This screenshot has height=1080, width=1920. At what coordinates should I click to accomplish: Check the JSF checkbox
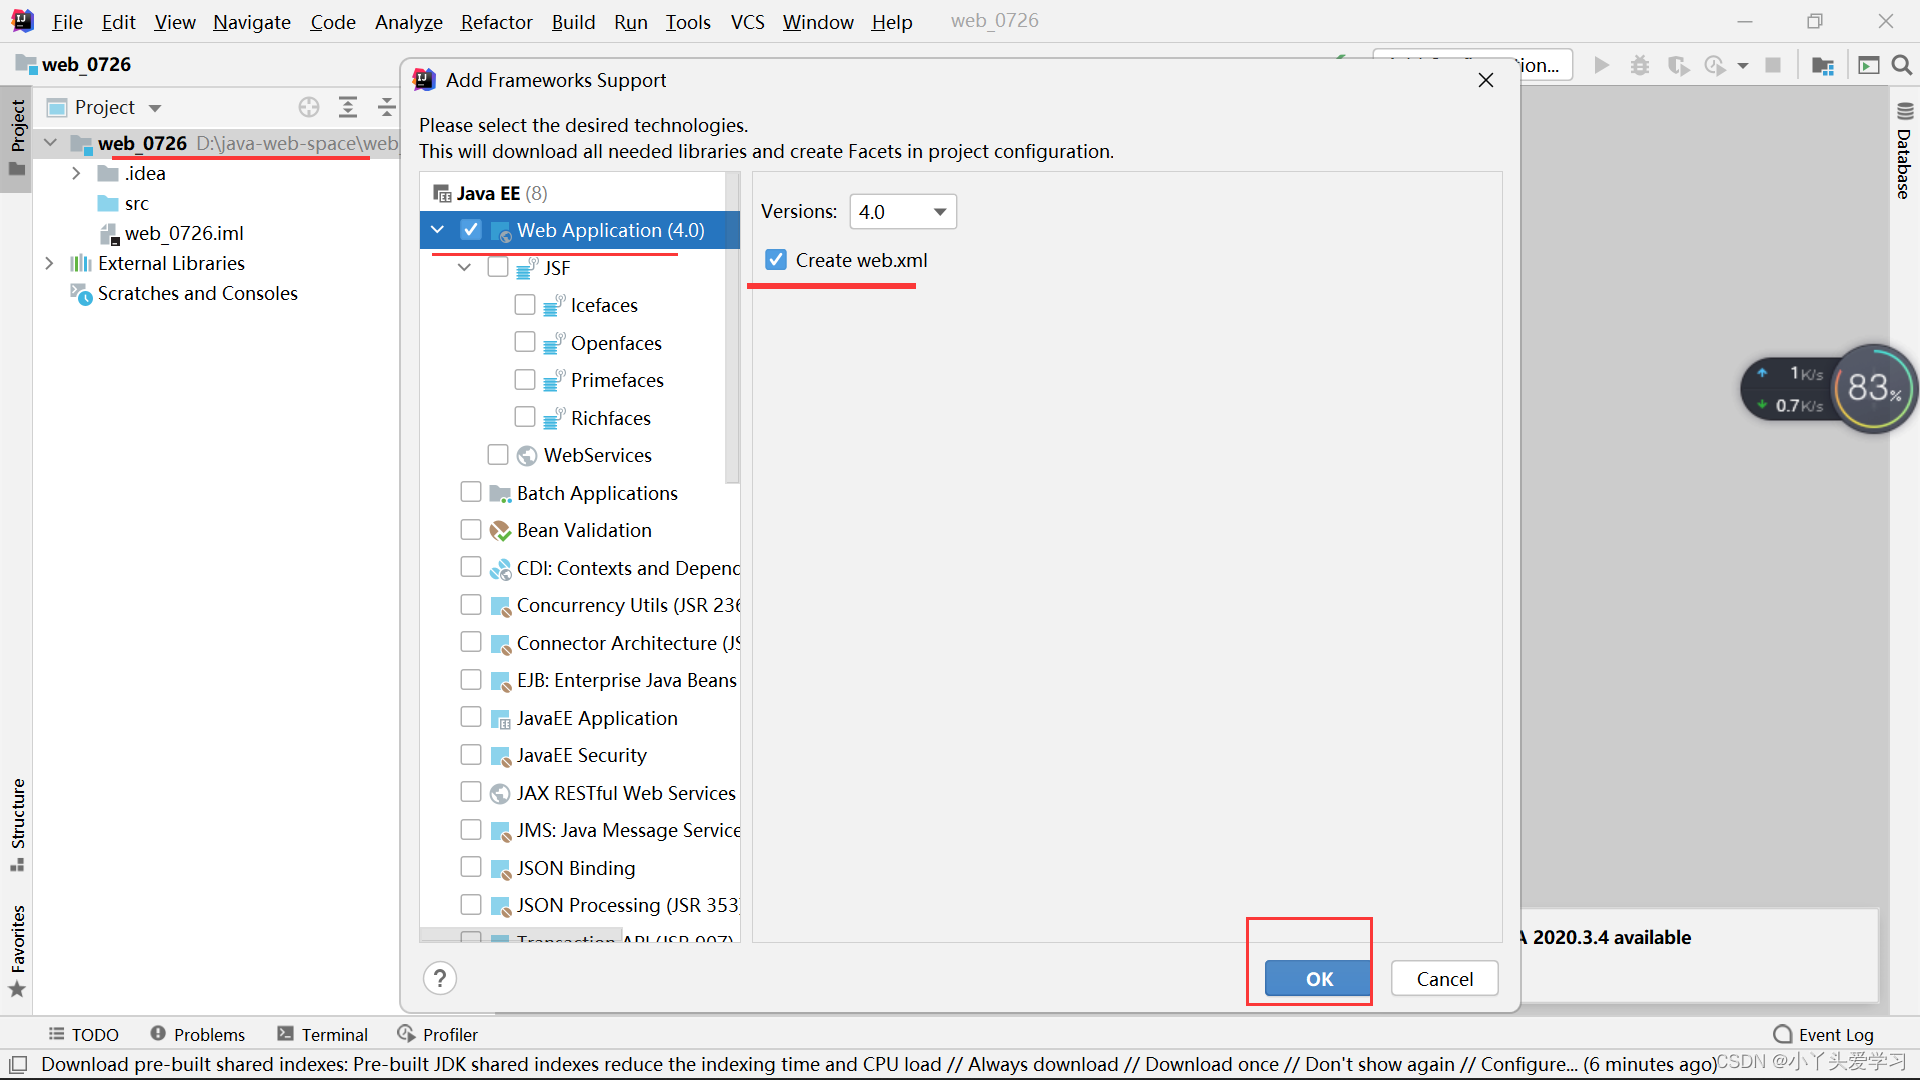point(498,267)
